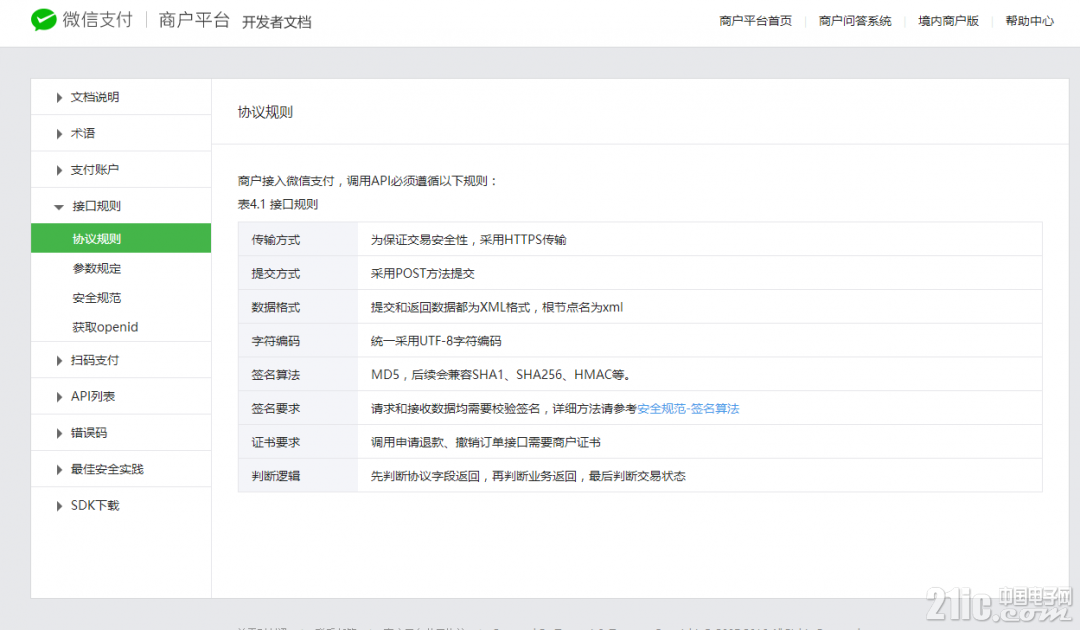1080x630 pixels.
Task: Expand the 扫码支付 section arrow
Action: pos(59,361)
